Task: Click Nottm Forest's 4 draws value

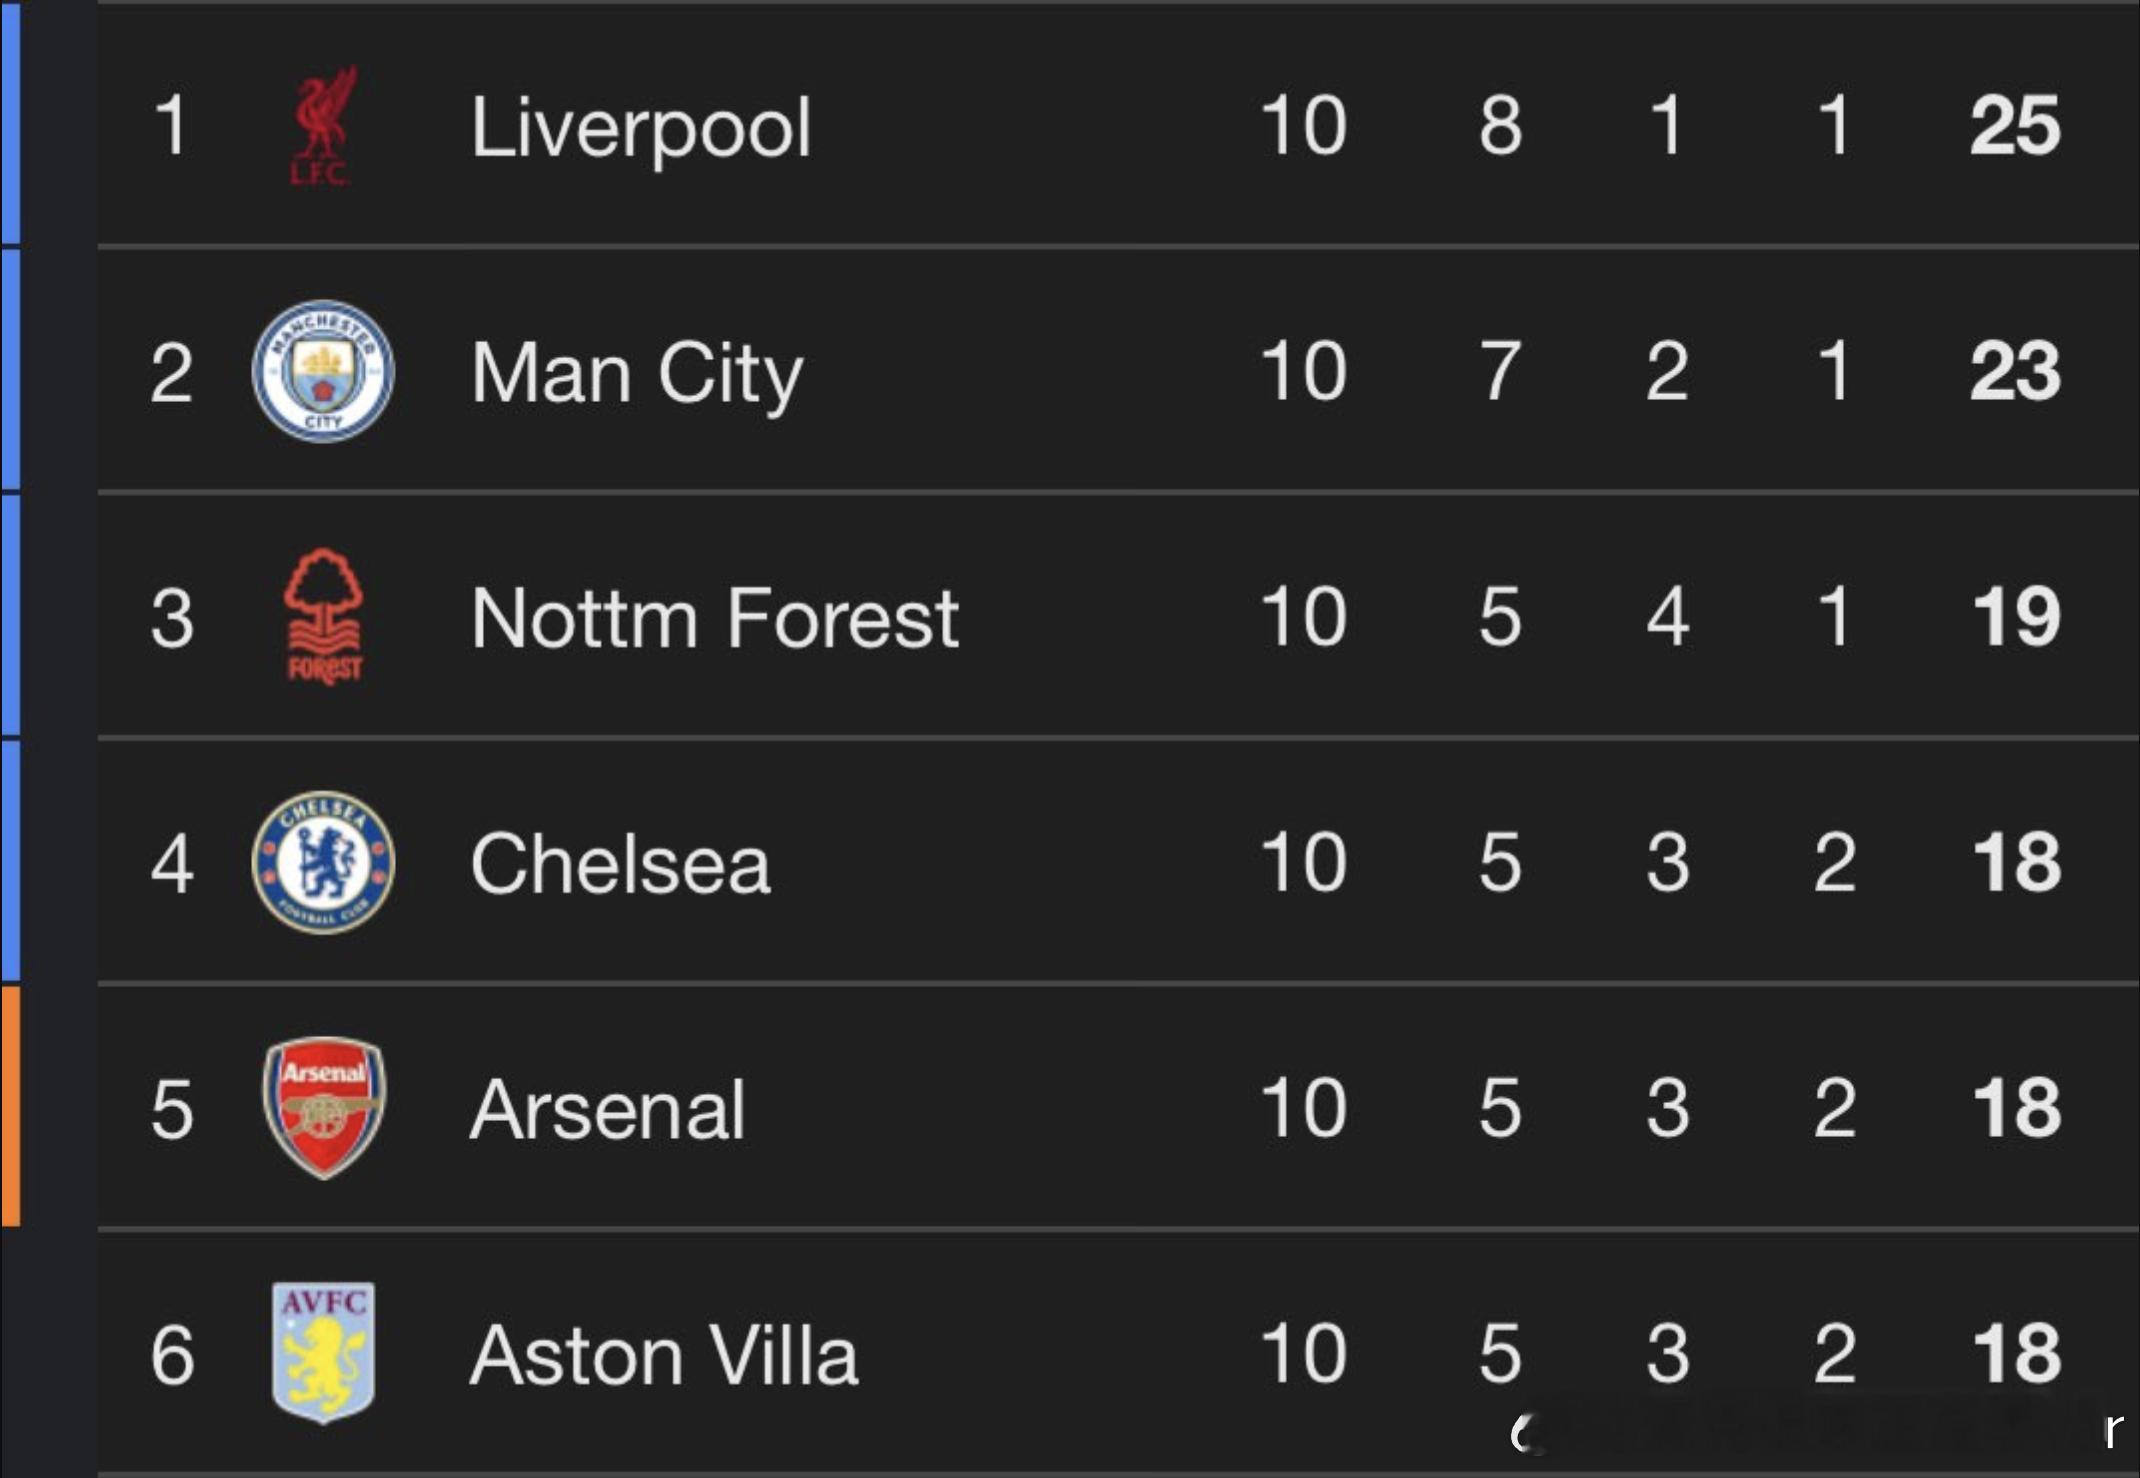Action: click(x=1667, y=616)
